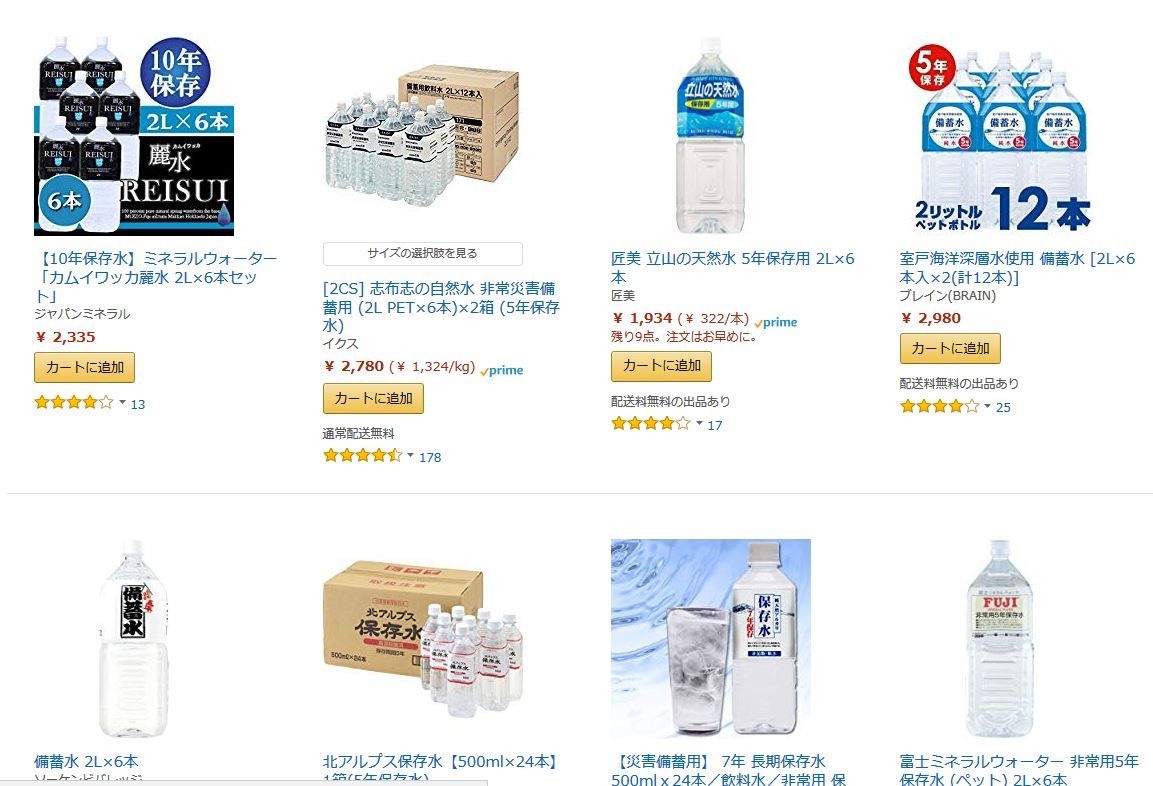Image resolution: width=1153 pixels, height=786 pixels.
Task: Click the 7年保存水 glass and bottle image
Action: pos(711,638)
